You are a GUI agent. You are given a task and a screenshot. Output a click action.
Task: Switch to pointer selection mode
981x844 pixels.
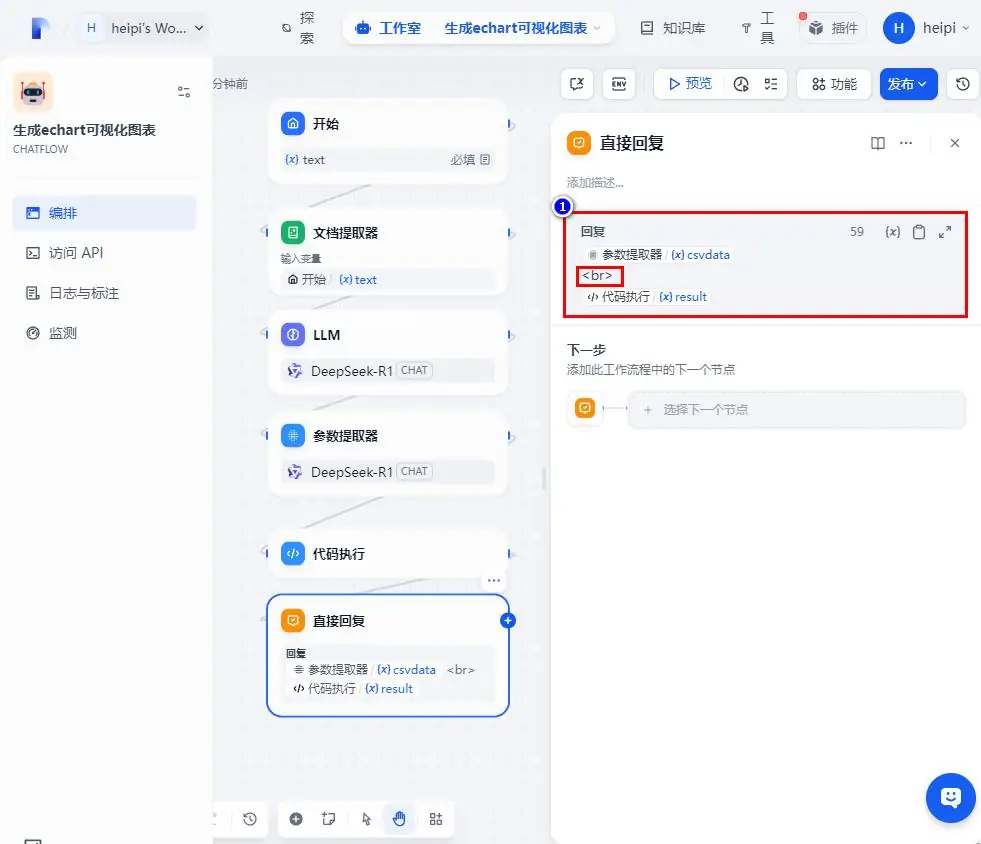click(365, 818)
